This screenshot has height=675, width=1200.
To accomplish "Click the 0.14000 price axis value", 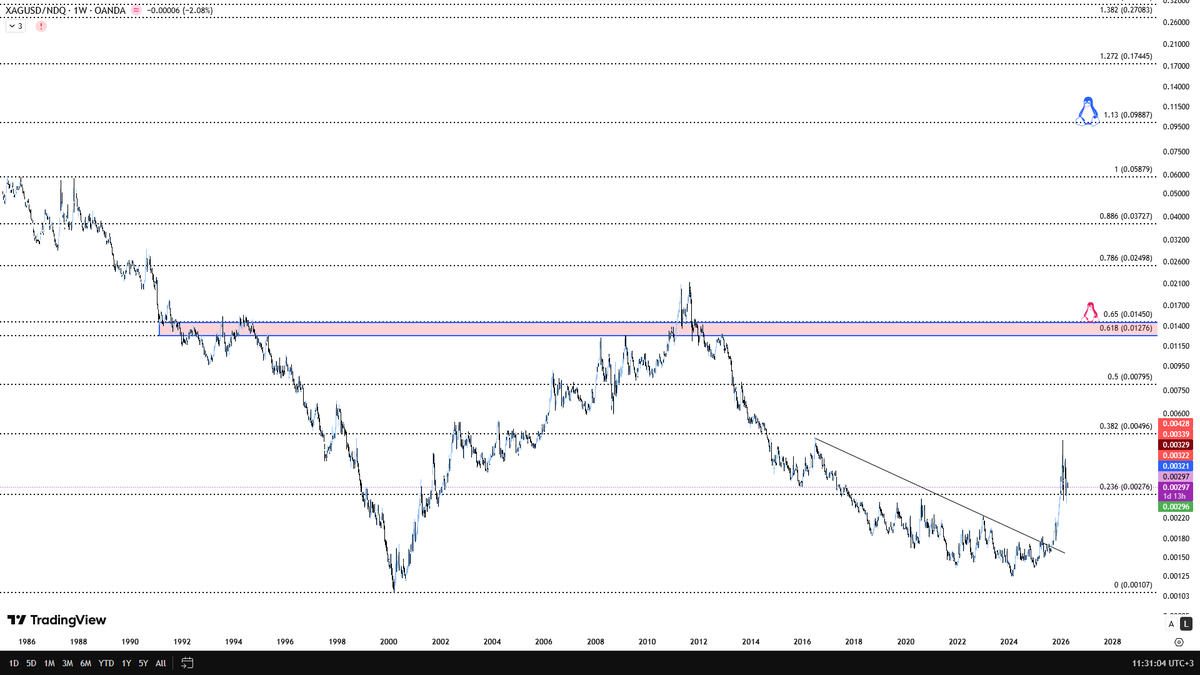I will [x=1177, y=87].
